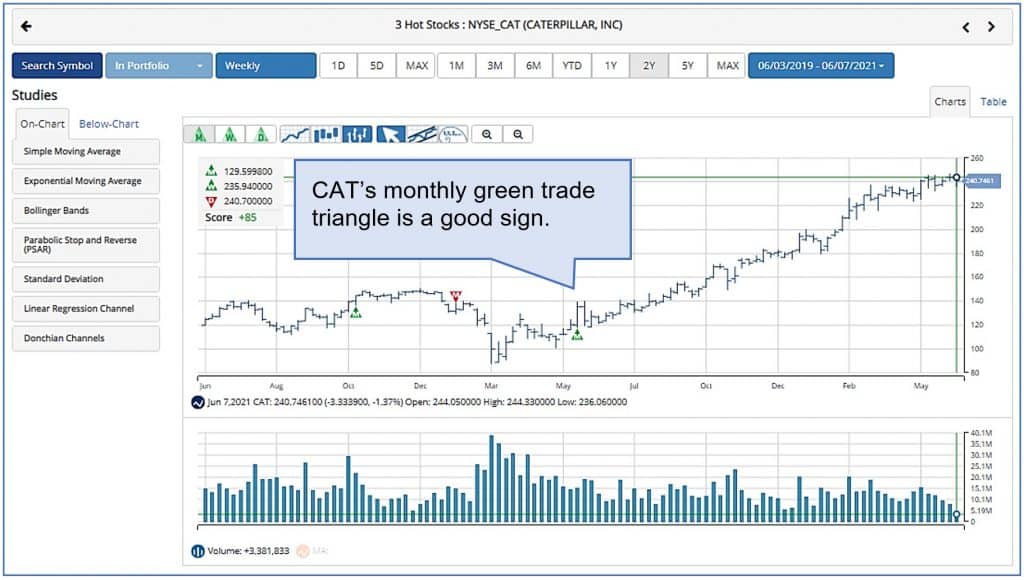Viewport: 1024px width, 580px height.
Task: Click the Search Symbol button
Action: point(57,66)
